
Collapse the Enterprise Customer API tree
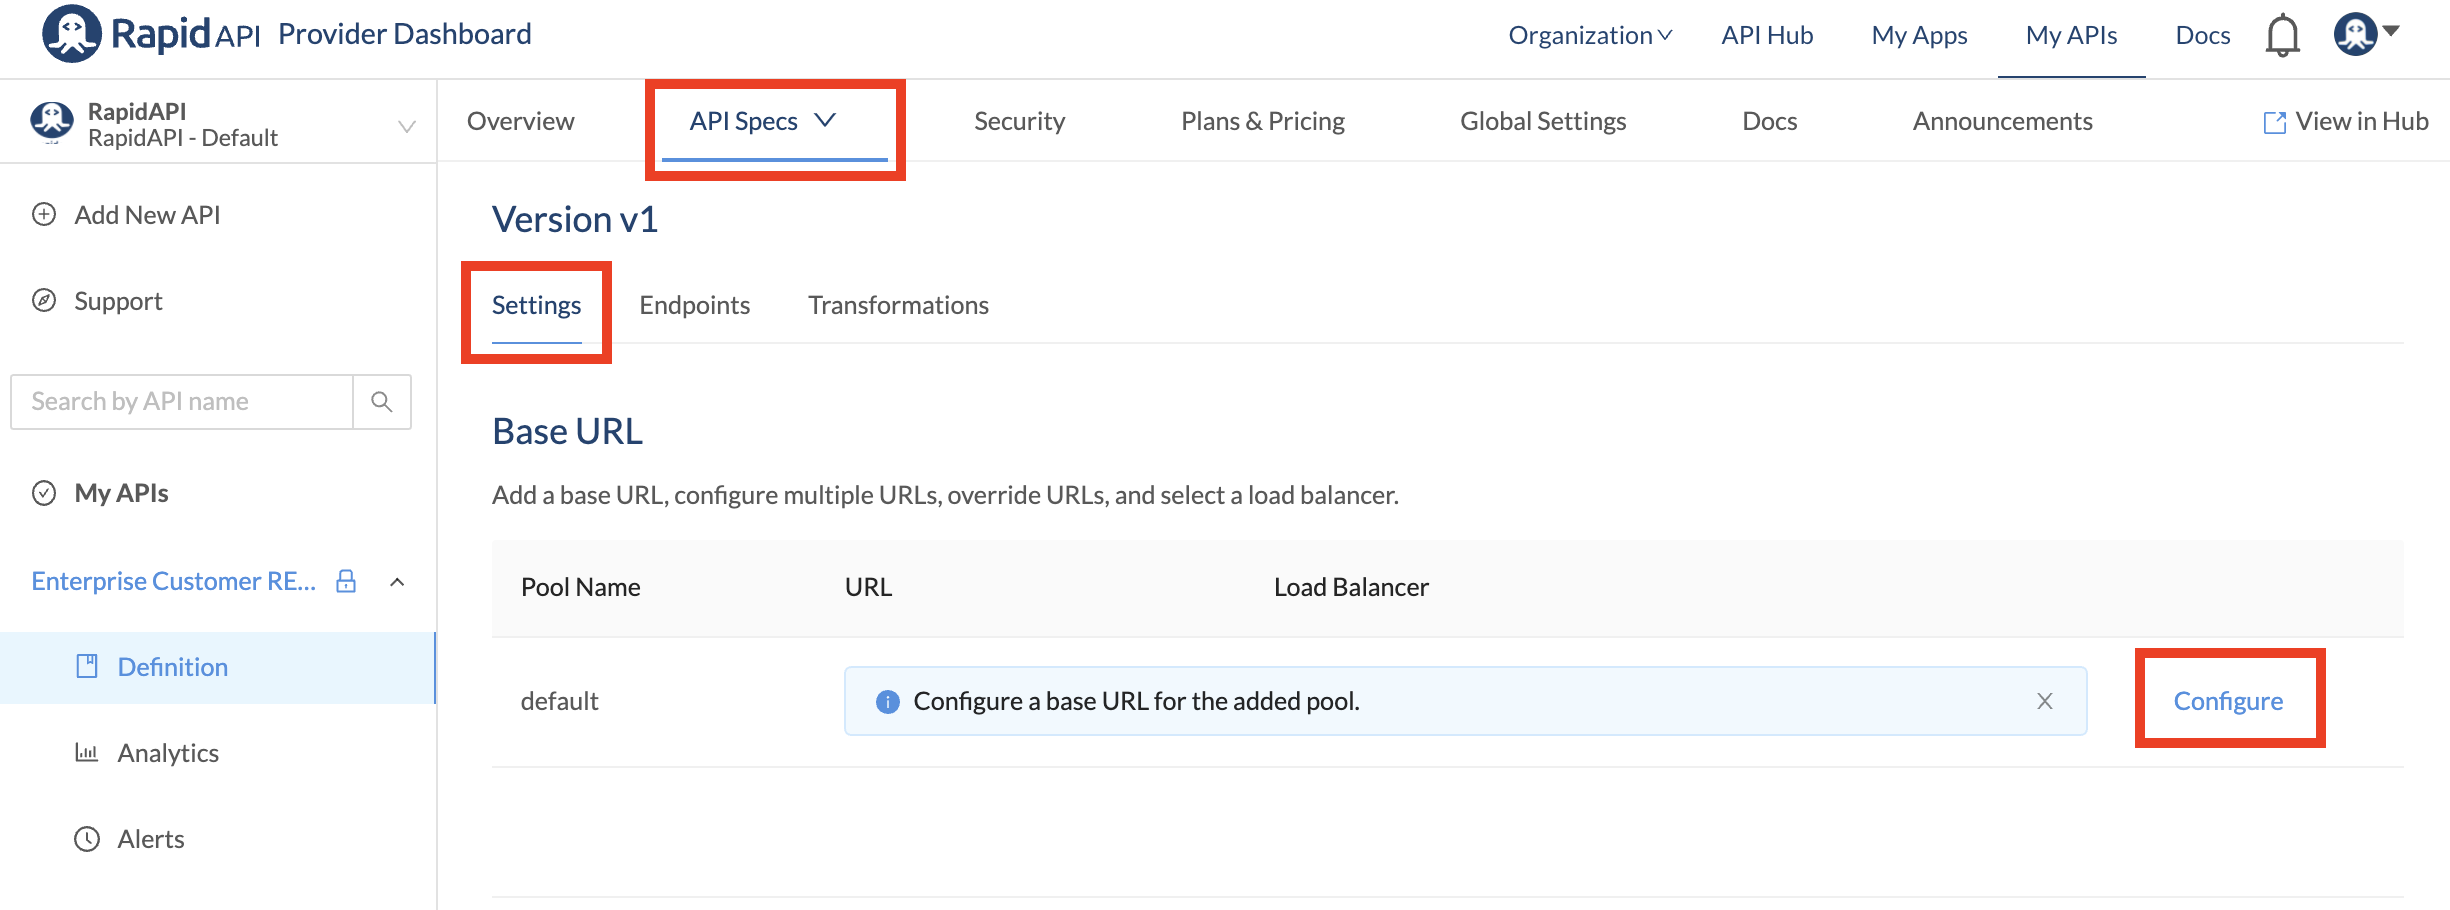tap(397, 582)
